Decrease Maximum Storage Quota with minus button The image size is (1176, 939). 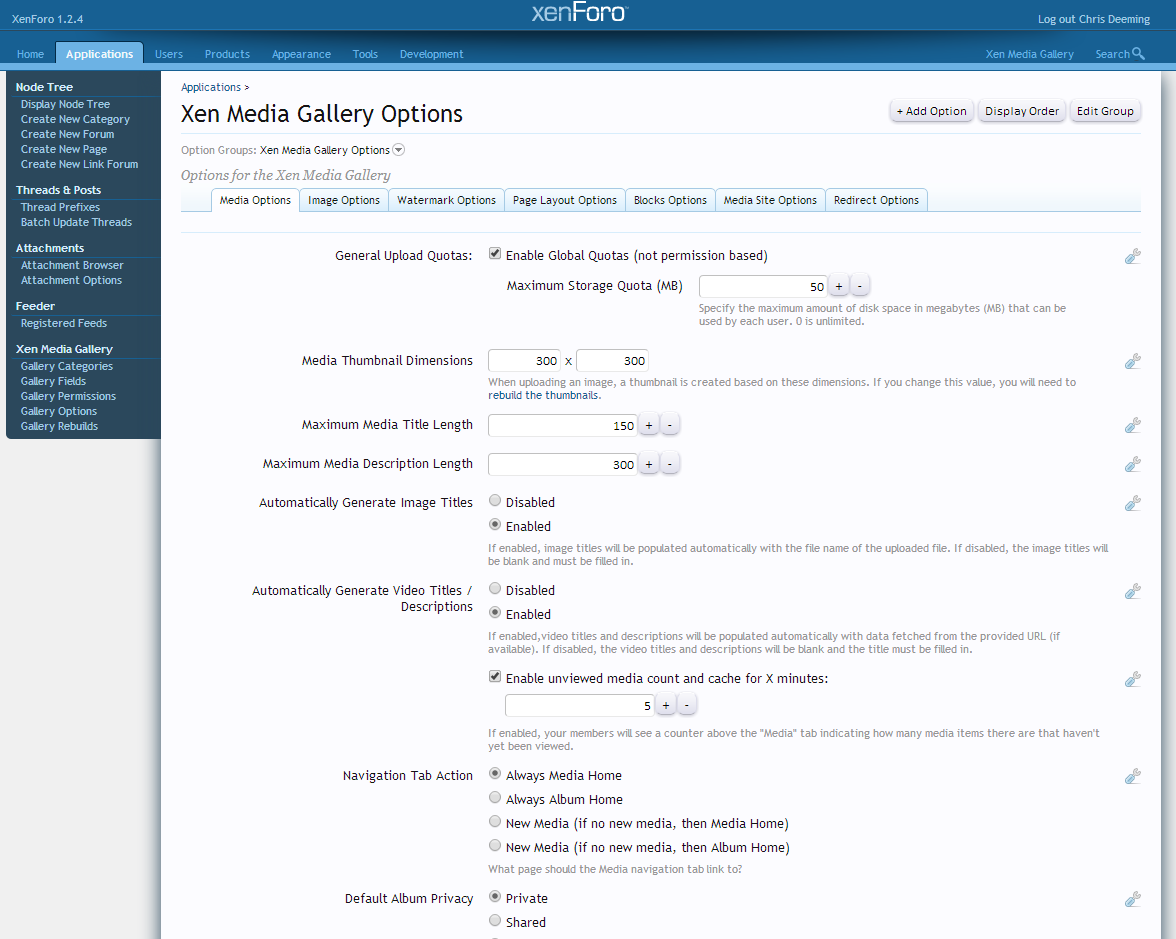click(x=860, y=286)
